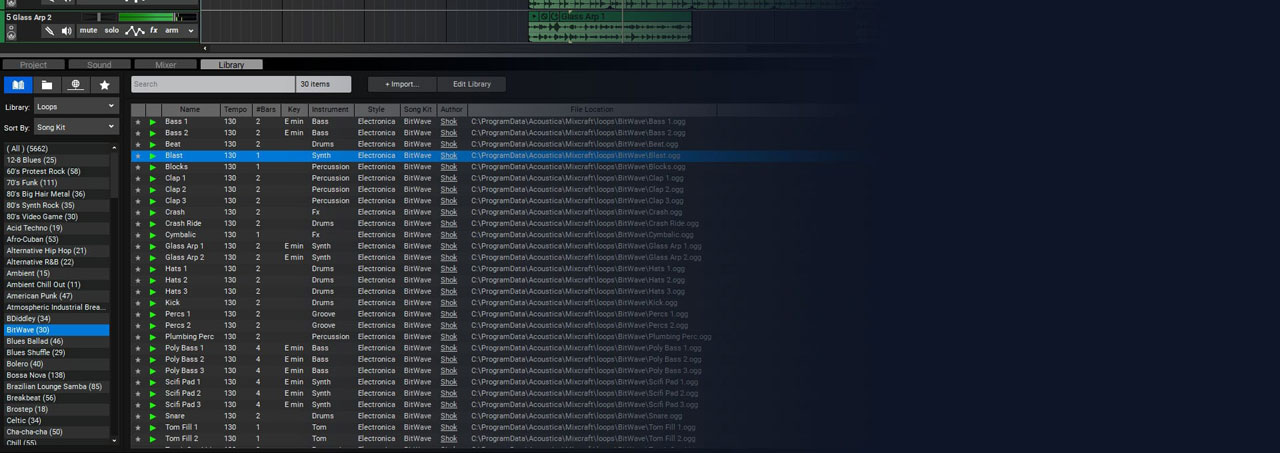Screen dimensions: 1280x453
Task: Preview the Clap 1 loop play icon
Action: click(x=153, y=178)
